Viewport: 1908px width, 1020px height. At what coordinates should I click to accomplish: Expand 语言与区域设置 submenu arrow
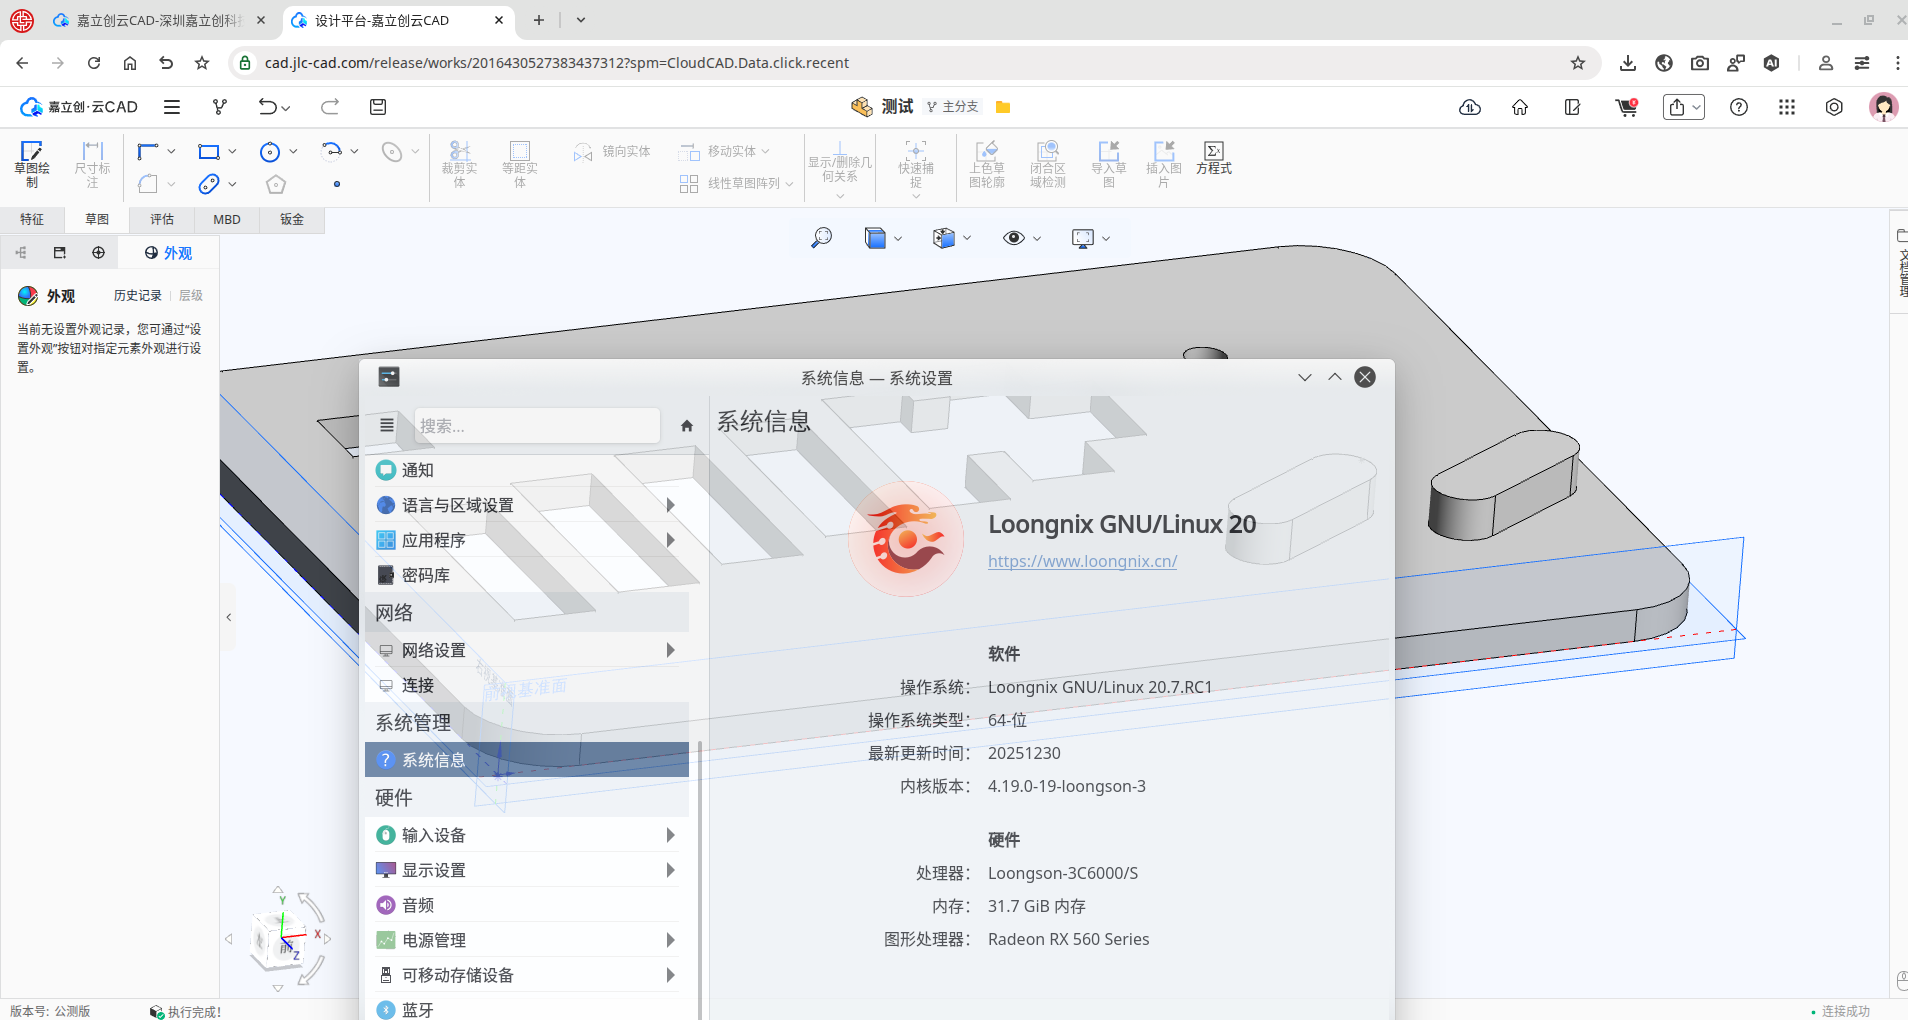670,505
